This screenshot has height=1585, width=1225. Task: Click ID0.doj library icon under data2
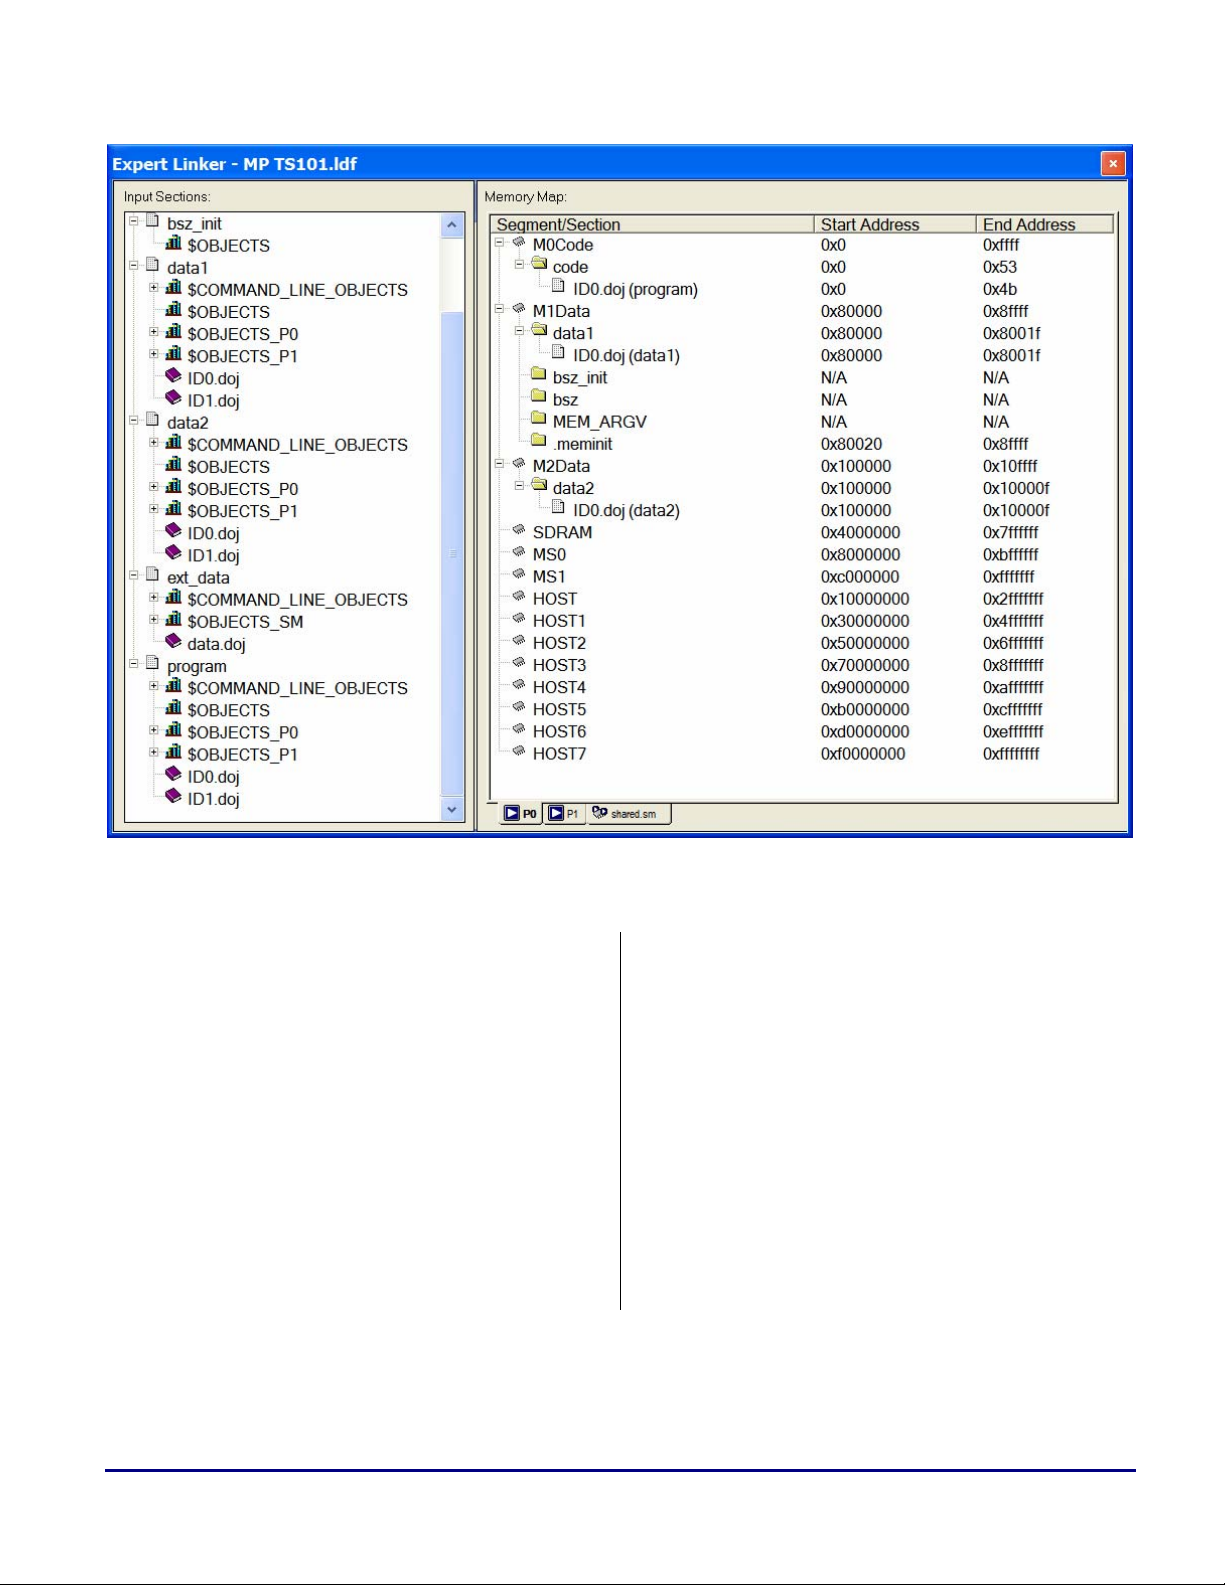173,532
